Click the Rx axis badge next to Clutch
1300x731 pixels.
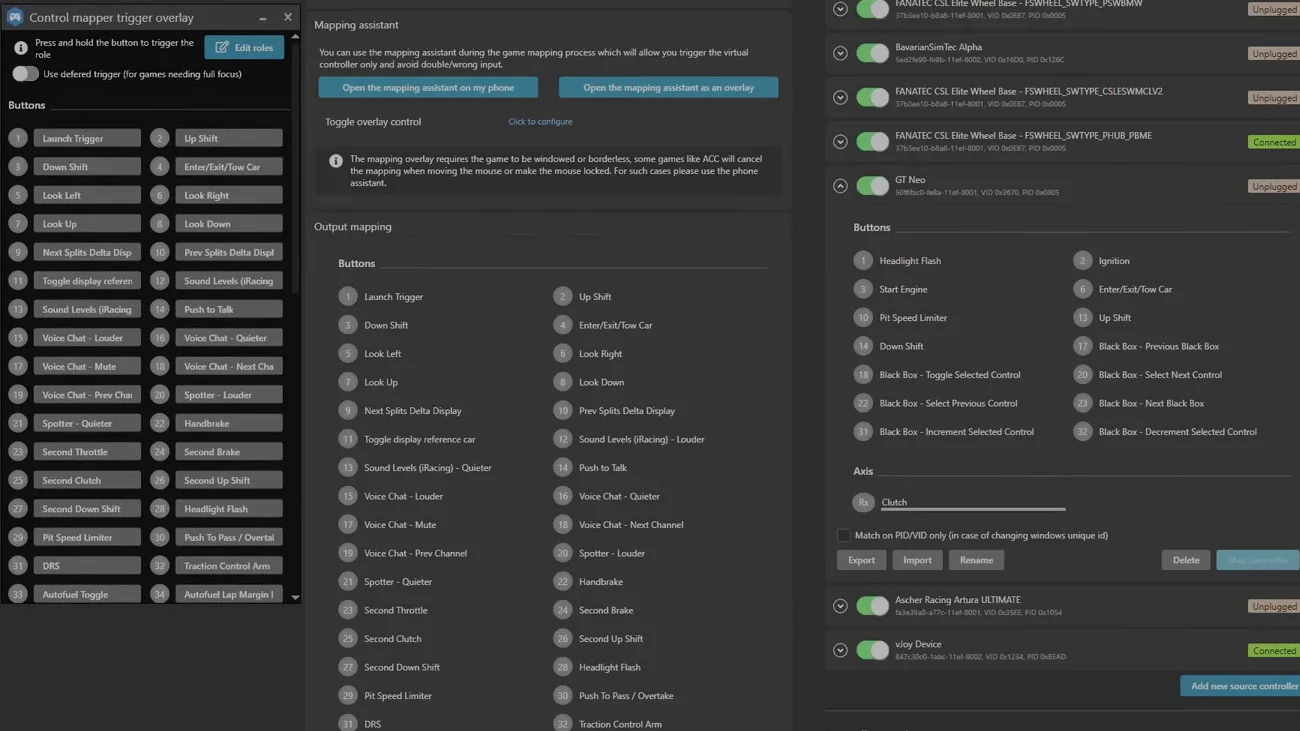863,502
